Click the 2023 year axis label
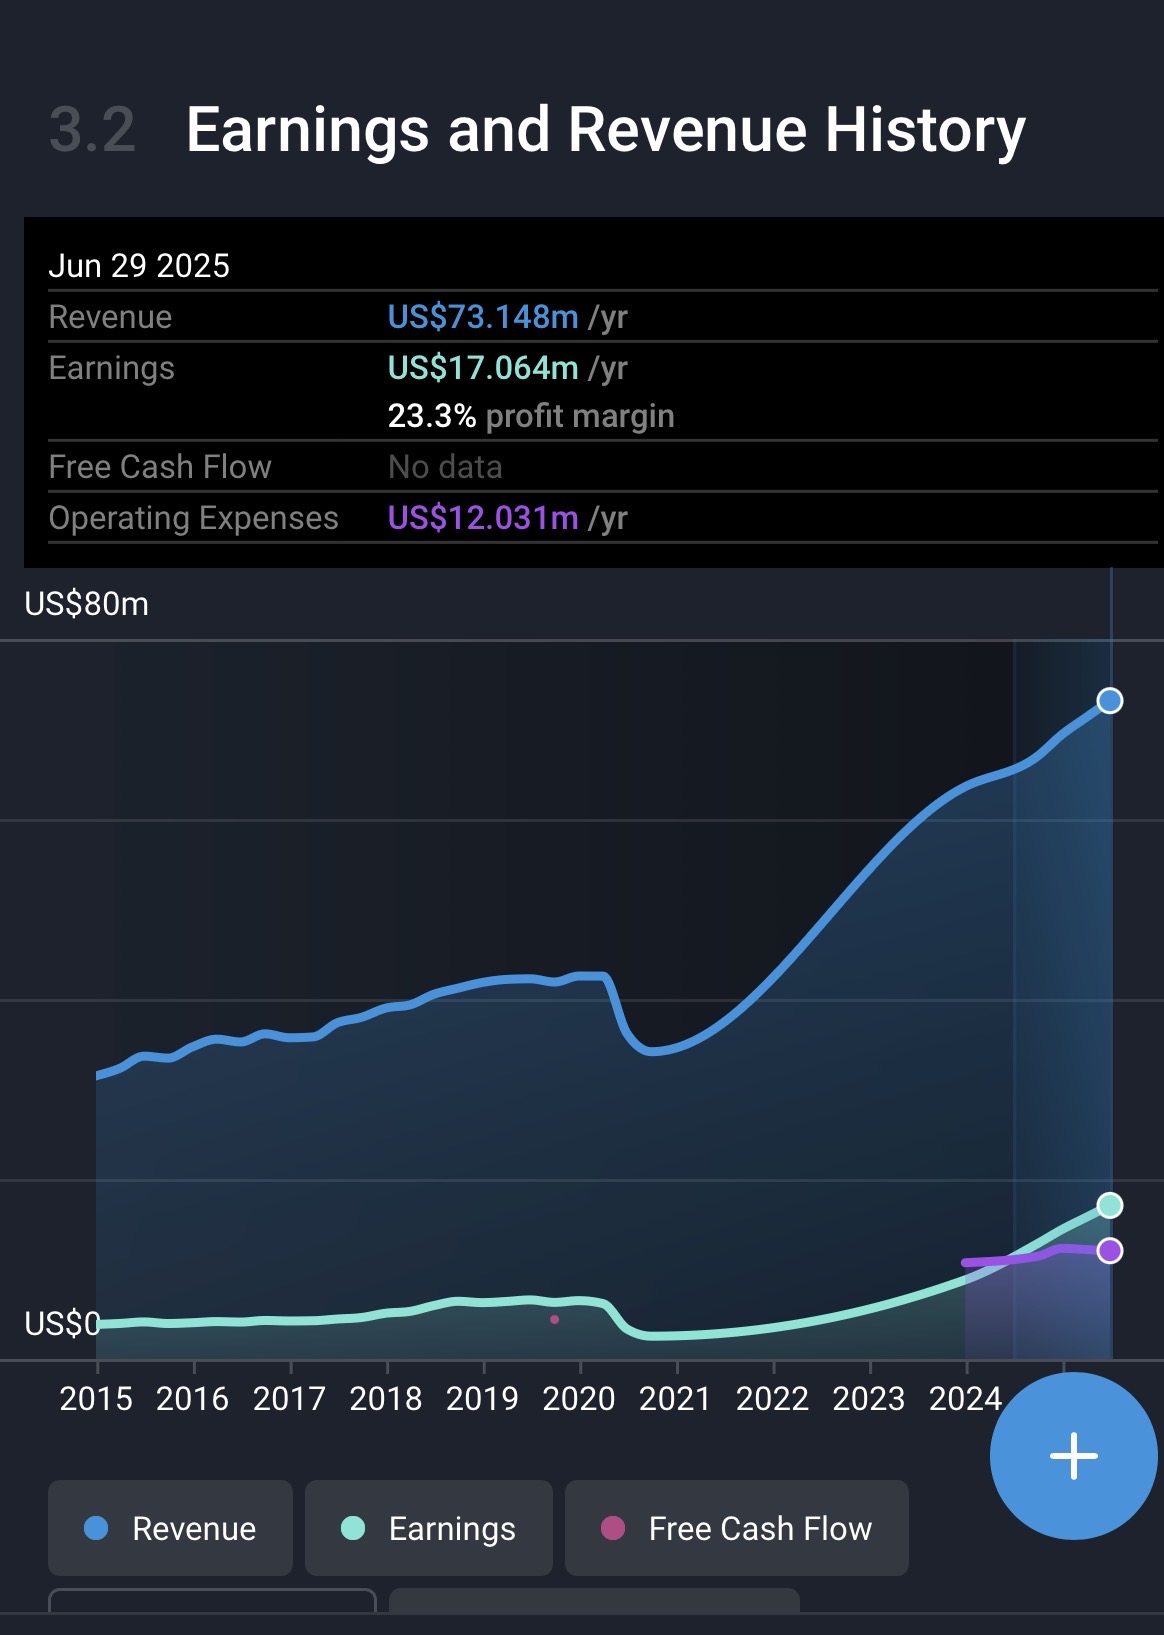 (x=869, y=1398)
